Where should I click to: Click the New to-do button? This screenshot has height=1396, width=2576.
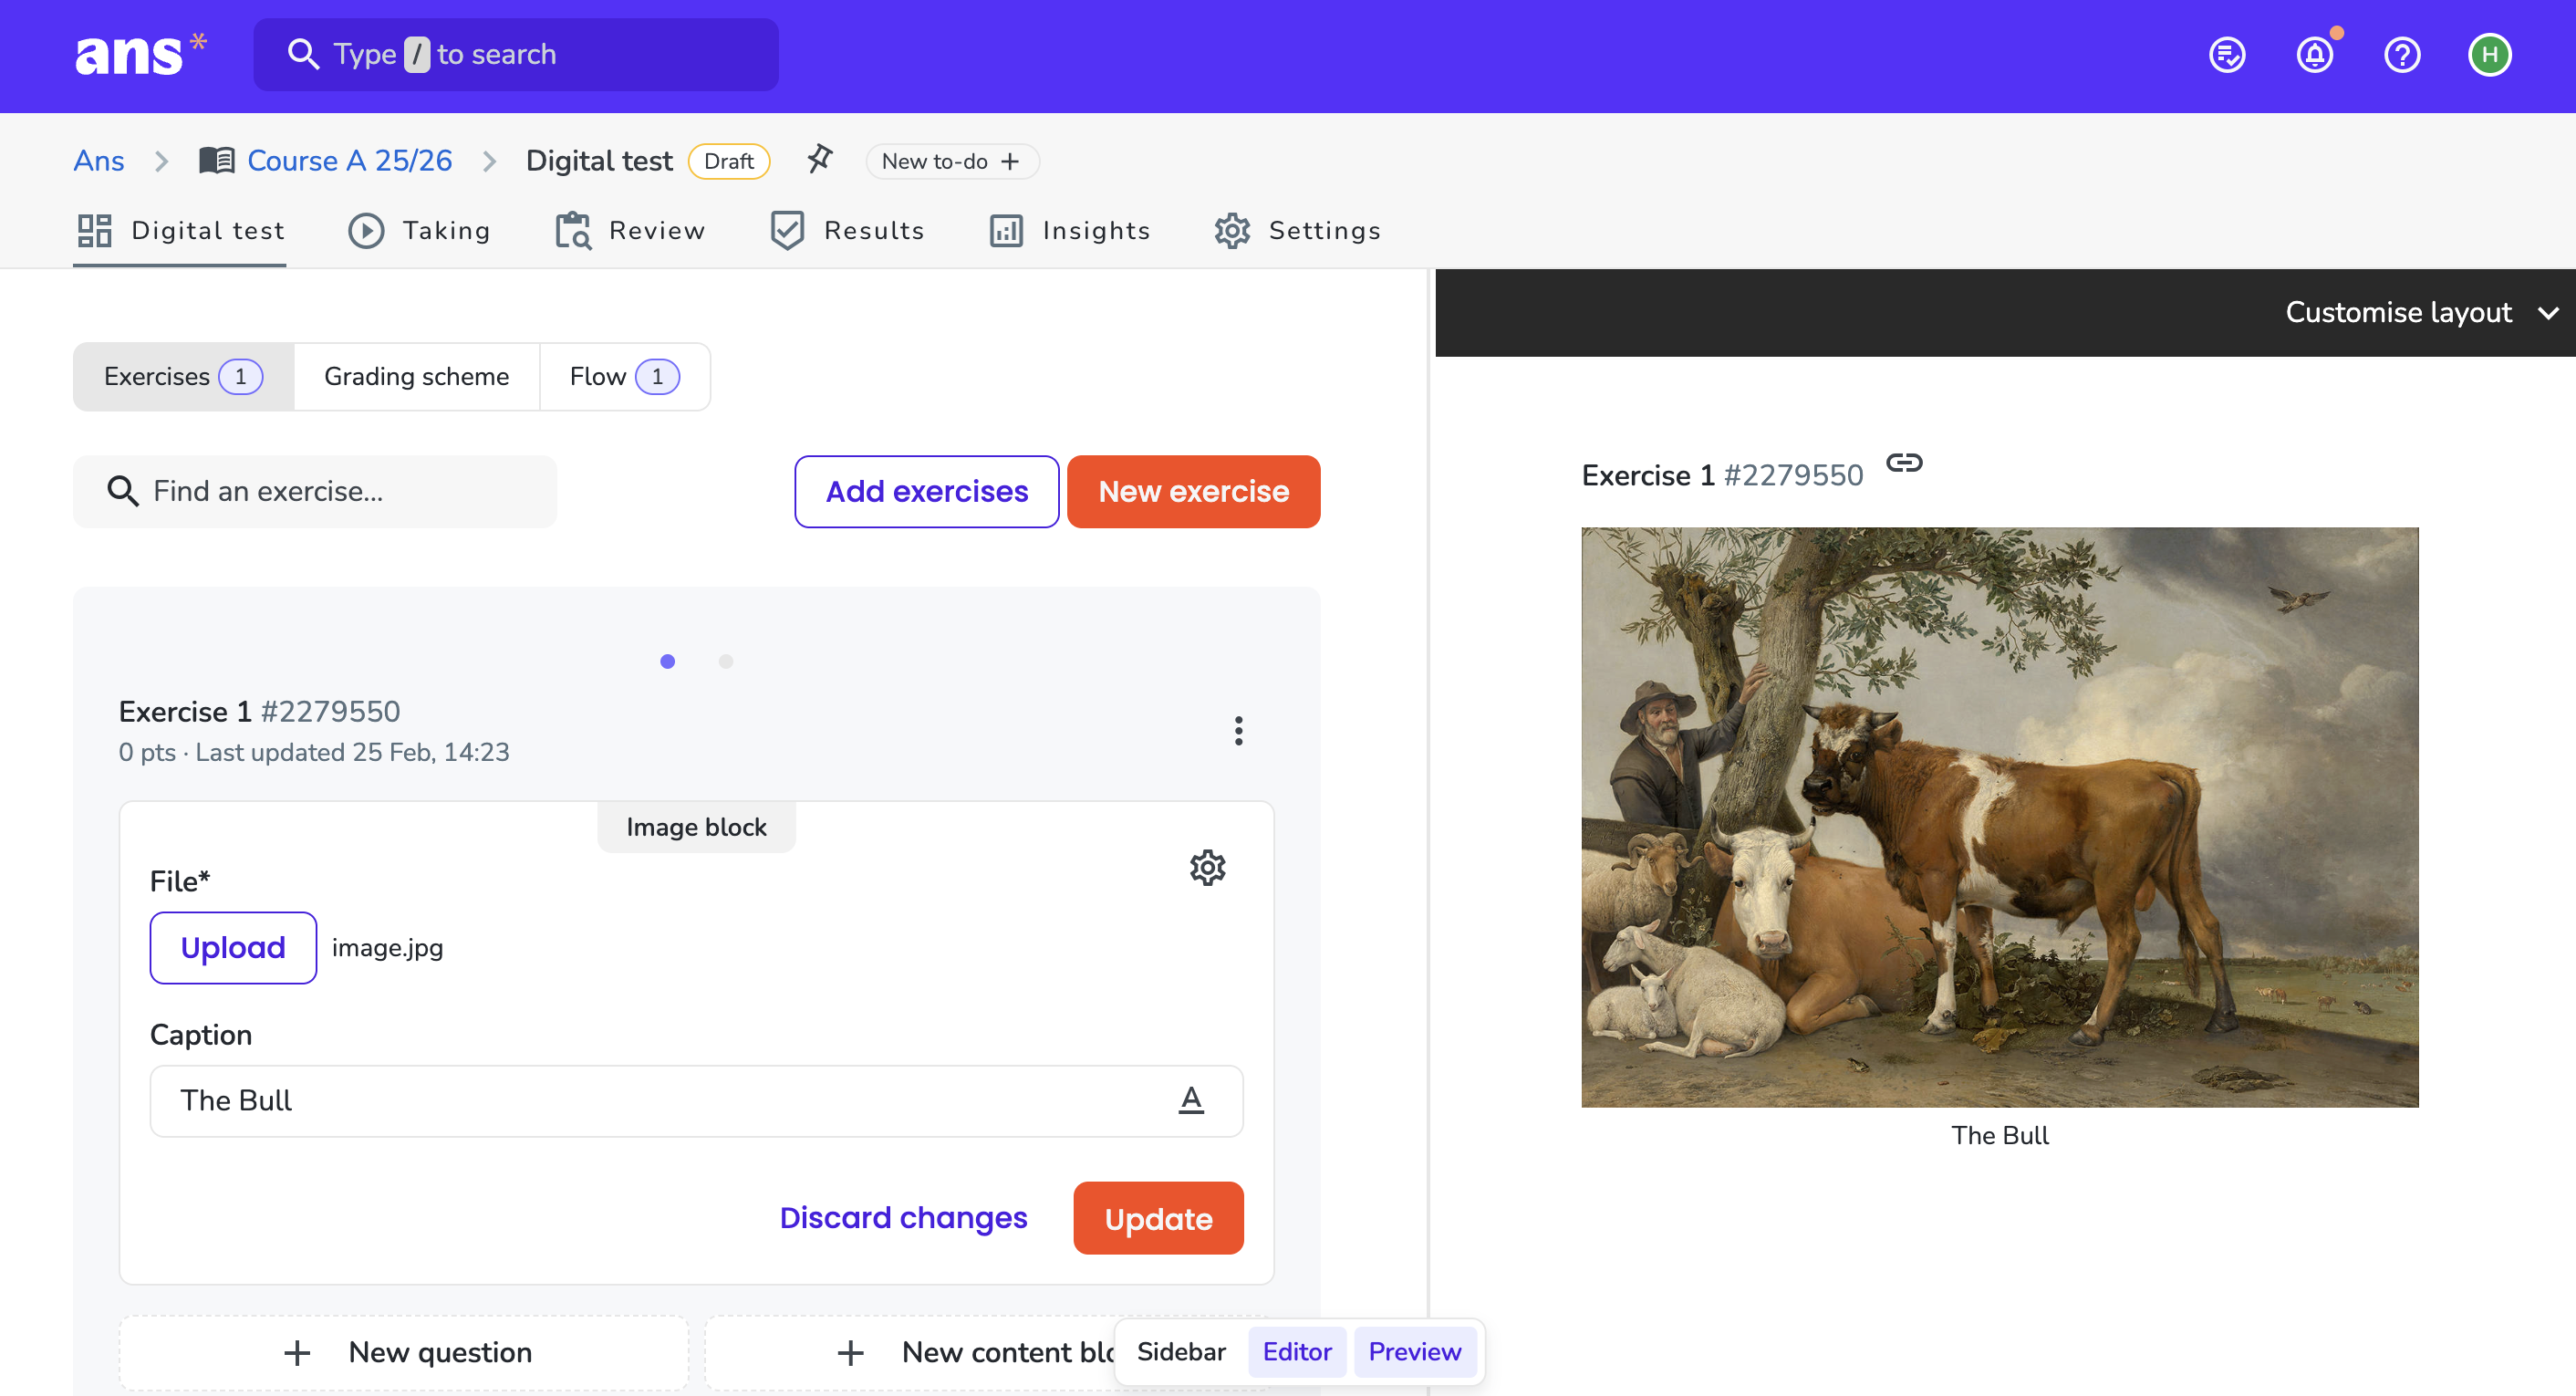pyautogui.click(x=952, y=161)
